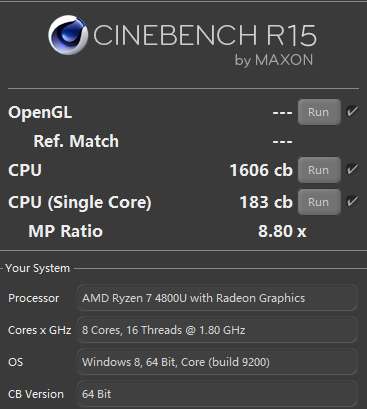Run the CPU Single Core benchmark
The height and width of the screenshot is (409, 367).
tap(319, 202)
